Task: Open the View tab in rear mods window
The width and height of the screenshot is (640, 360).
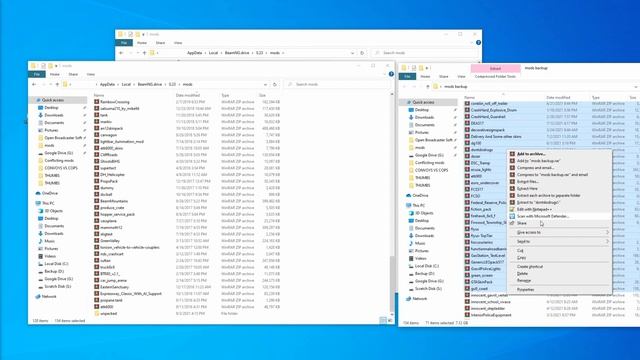Action: pos(178,43)
